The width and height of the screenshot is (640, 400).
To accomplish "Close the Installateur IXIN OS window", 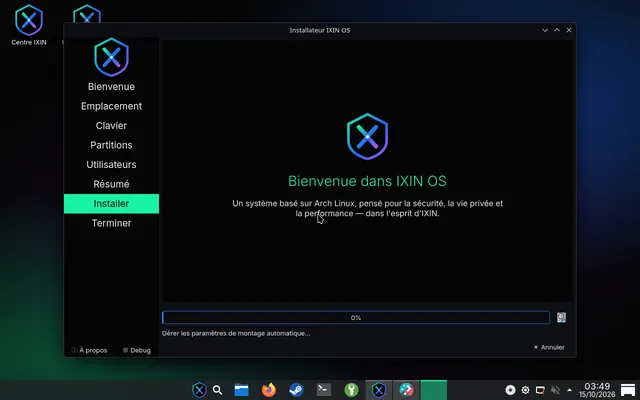I will pyautogui.click(x=569, y=30).
